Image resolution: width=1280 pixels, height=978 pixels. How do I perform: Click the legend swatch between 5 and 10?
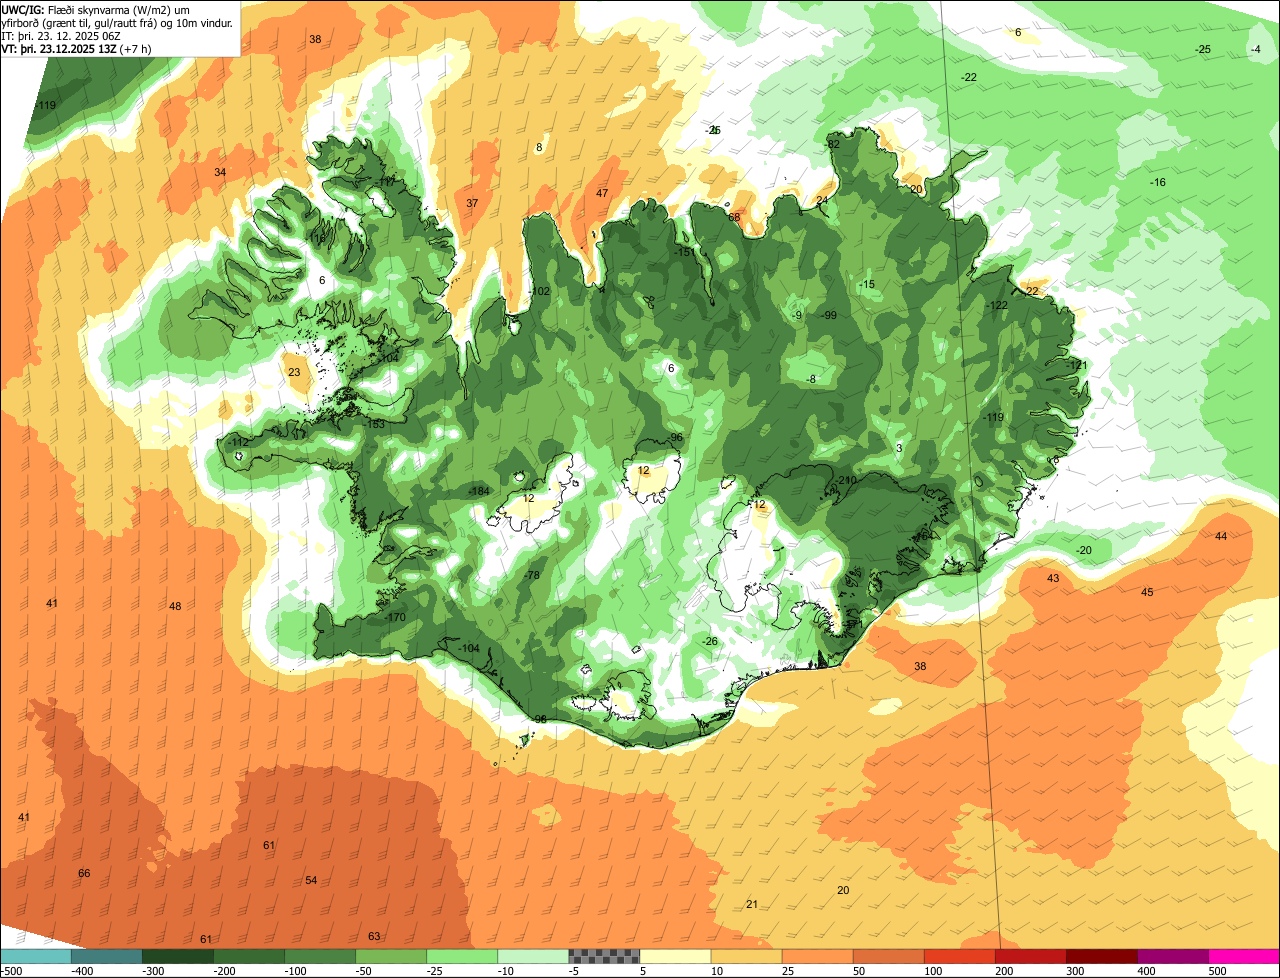[x=675, y=956]
